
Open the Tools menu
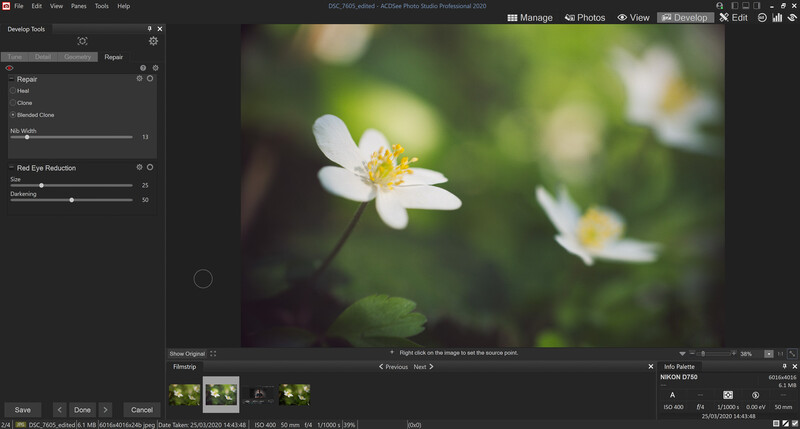[102, 6]
